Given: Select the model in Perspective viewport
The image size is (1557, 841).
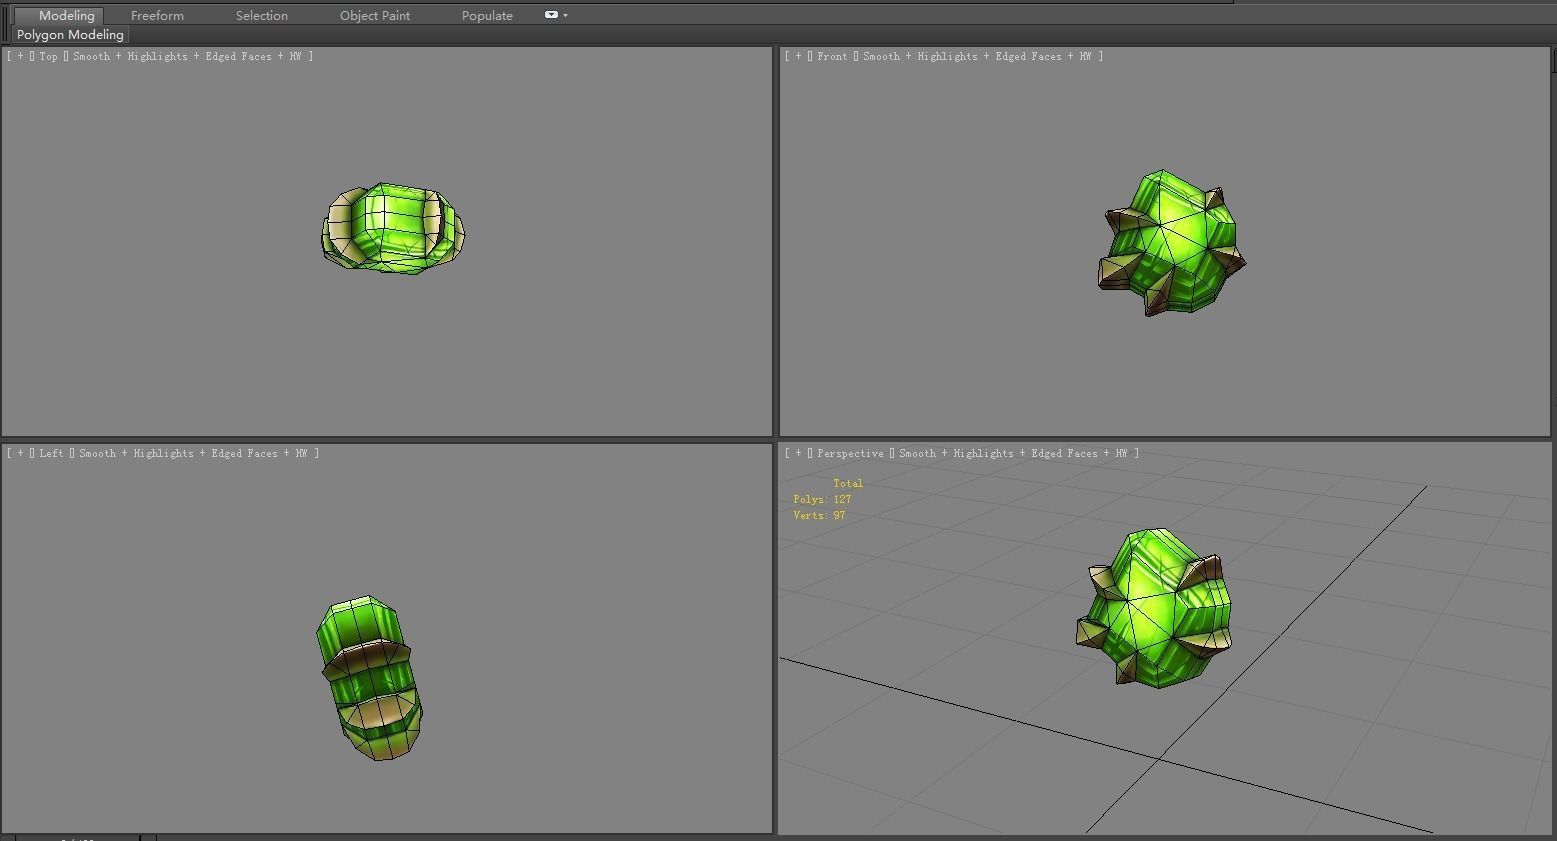Looking at the screenshot, I should [1154, 608].
